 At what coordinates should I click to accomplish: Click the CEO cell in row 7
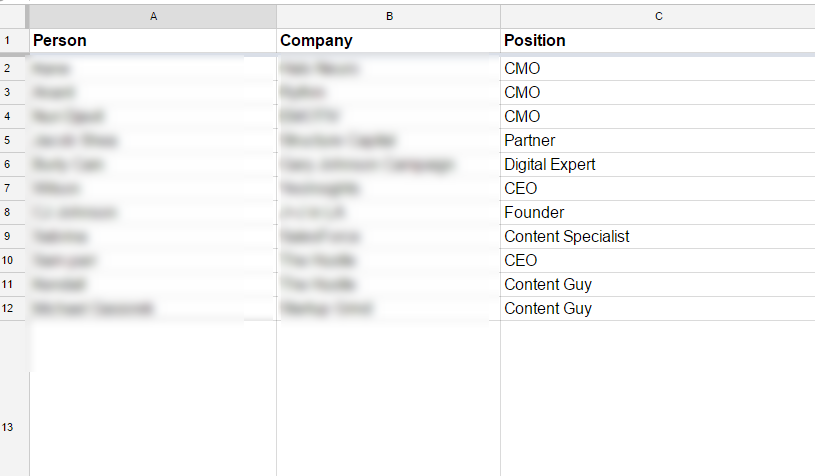point(658,188)
